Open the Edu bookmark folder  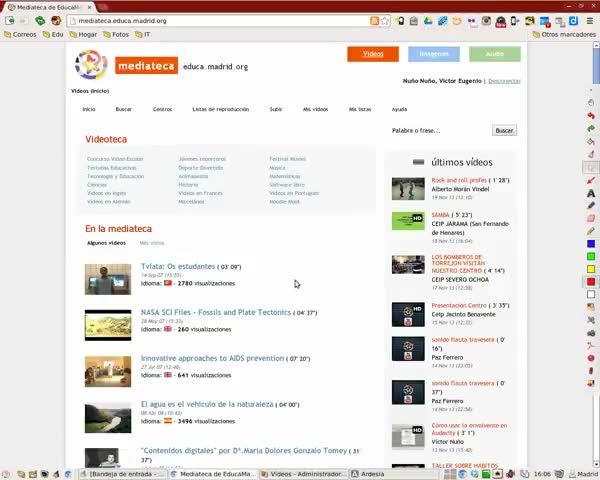(x=53, y=34)
